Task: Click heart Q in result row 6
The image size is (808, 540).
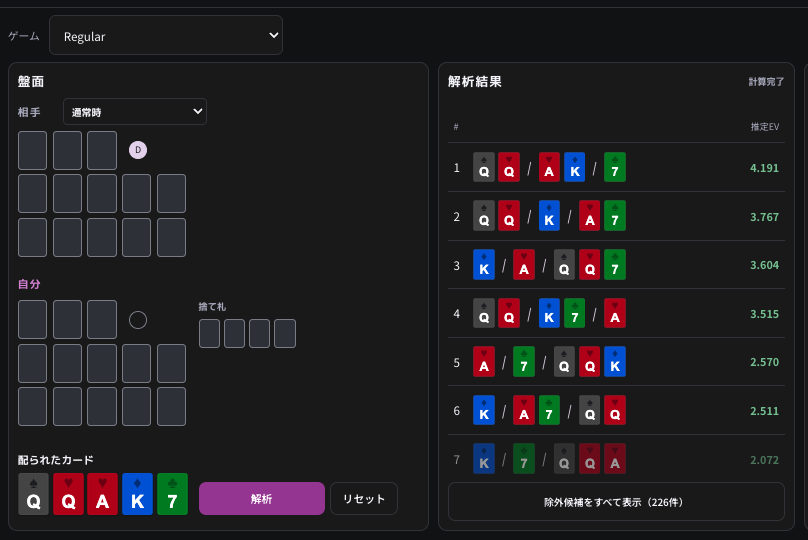Action: (615, 410)
